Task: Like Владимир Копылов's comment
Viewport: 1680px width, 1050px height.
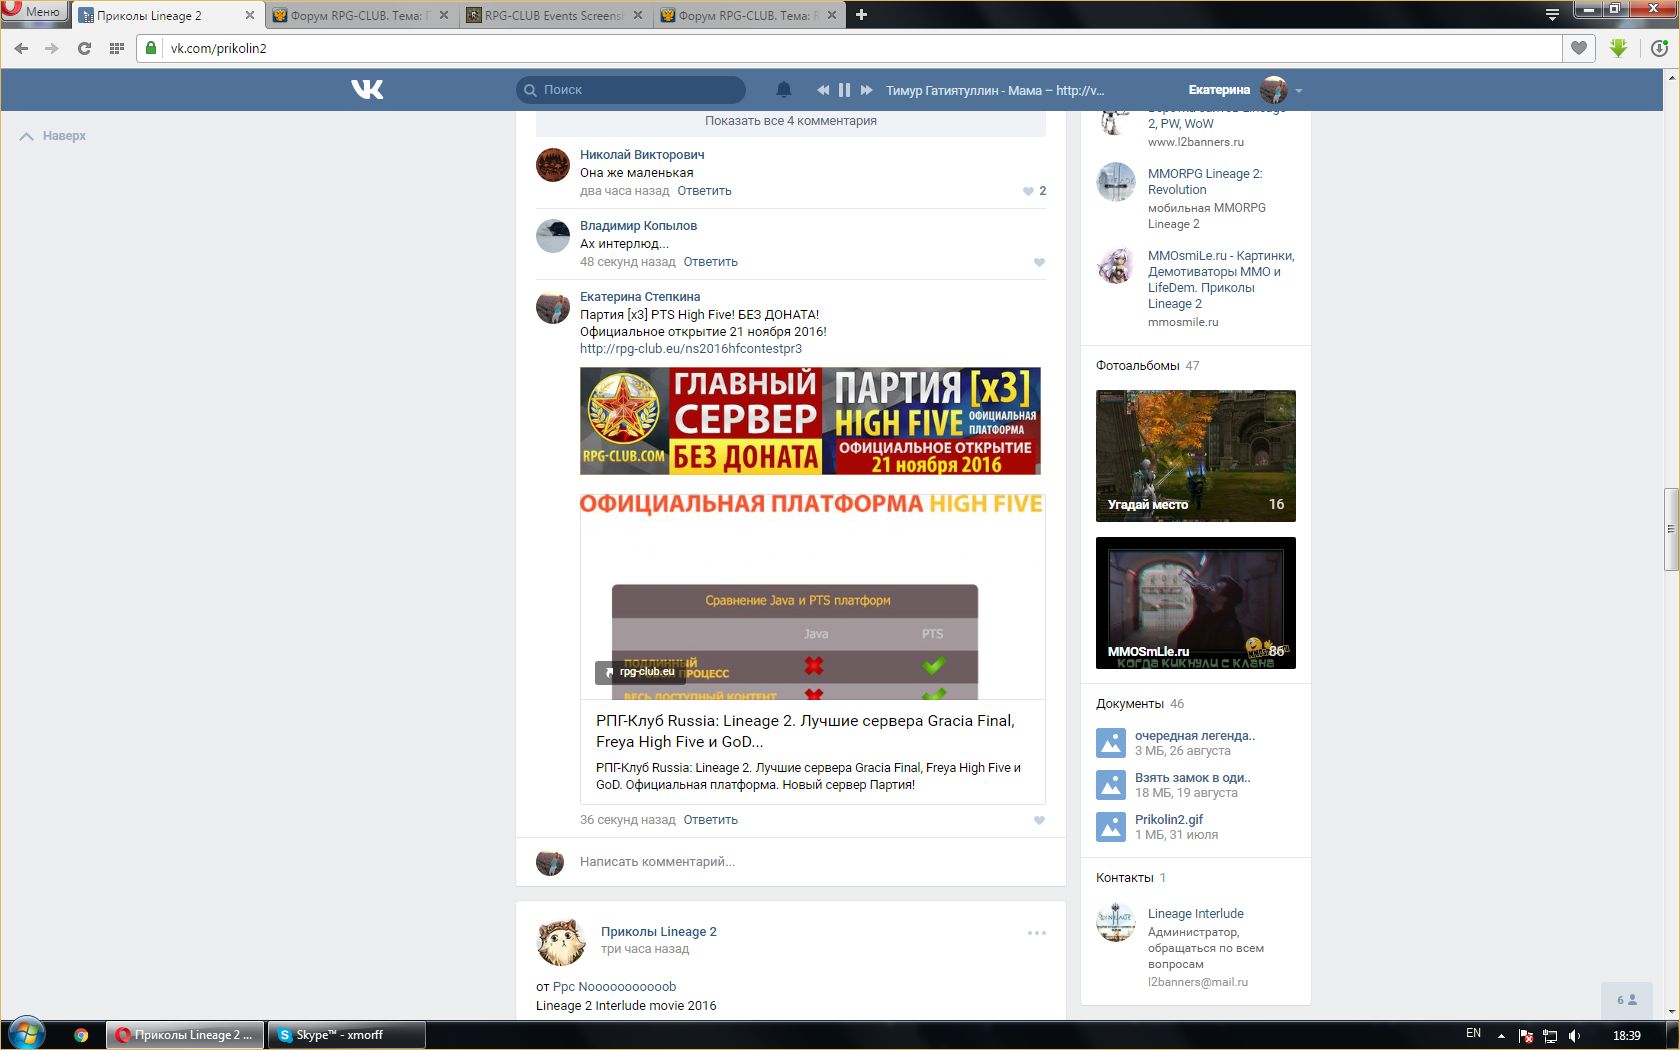Action: tap(1039, 262)
